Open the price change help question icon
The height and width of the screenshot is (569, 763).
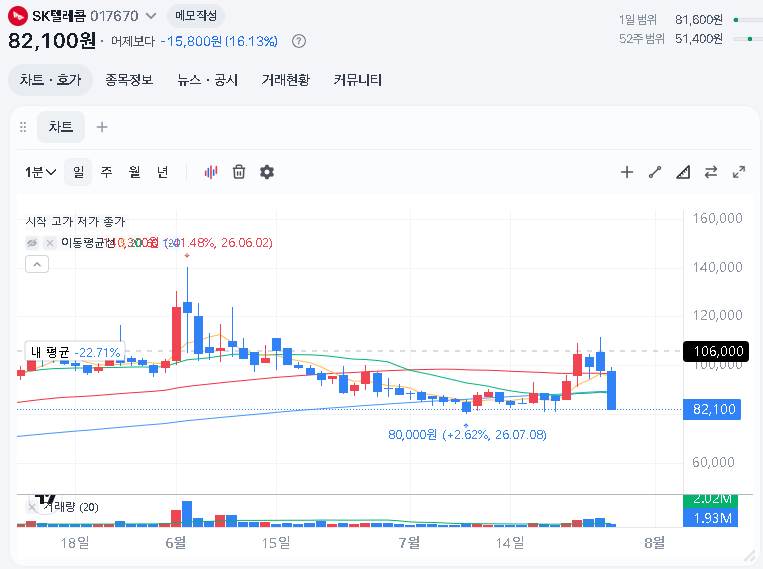tap(299, 41)
